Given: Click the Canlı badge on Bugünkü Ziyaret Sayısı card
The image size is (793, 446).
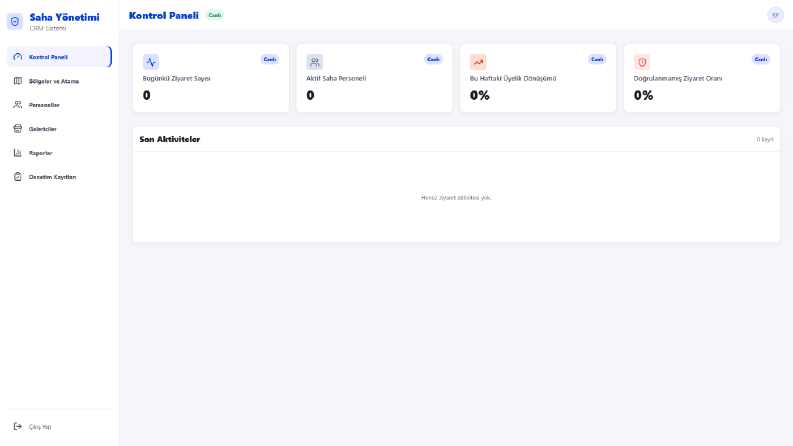Looking at the screenshot, I should coord(270,59).
